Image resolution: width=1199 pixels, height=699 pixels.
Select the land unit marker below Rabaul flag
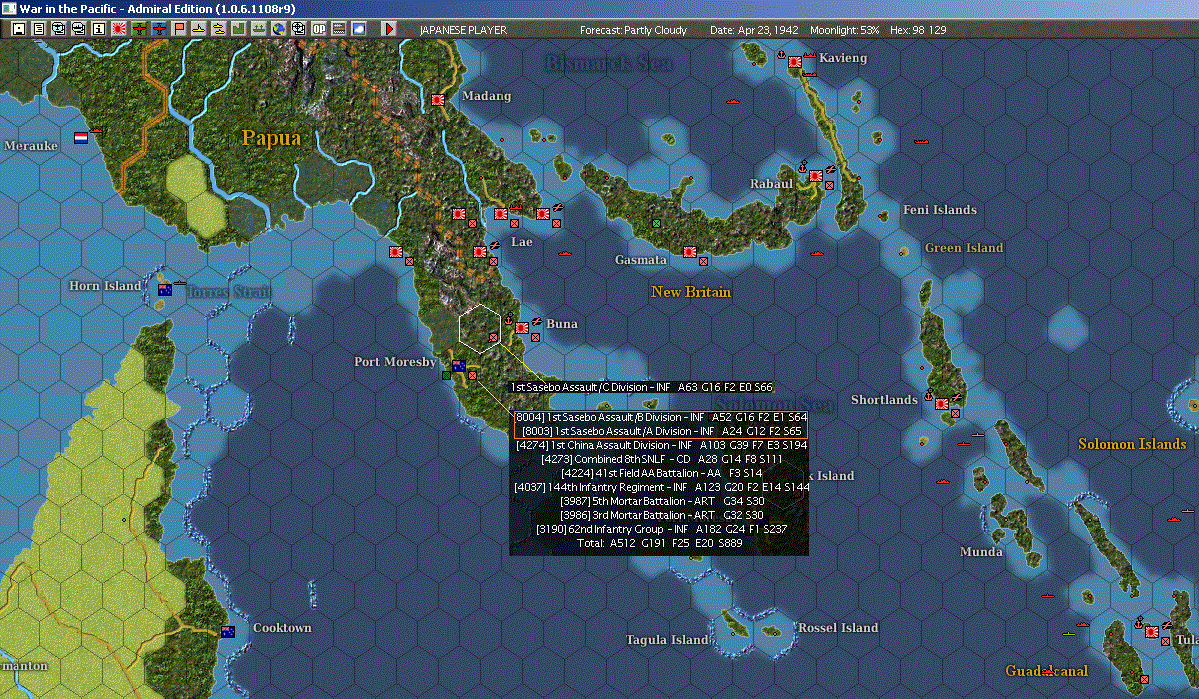coord(830,185)
